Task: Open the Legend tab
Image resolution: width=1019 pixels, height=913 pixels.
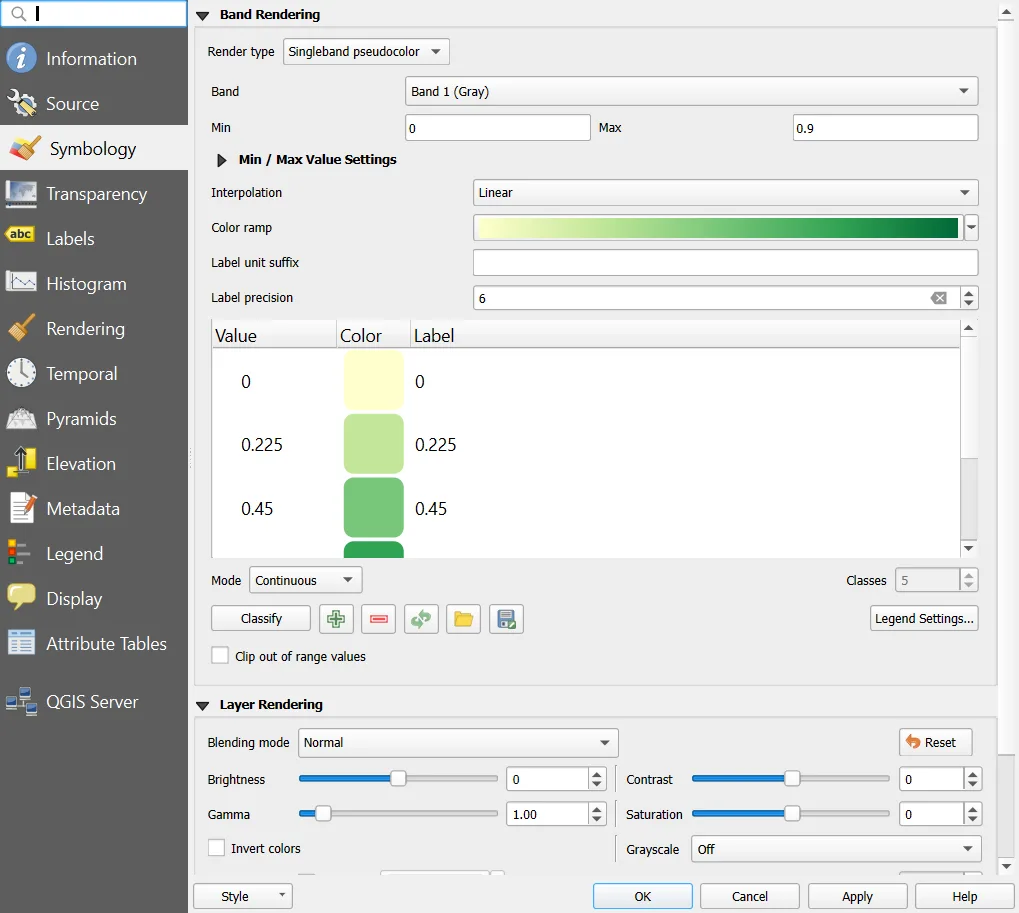Action: pyautogui.click(x=94, y=554)
